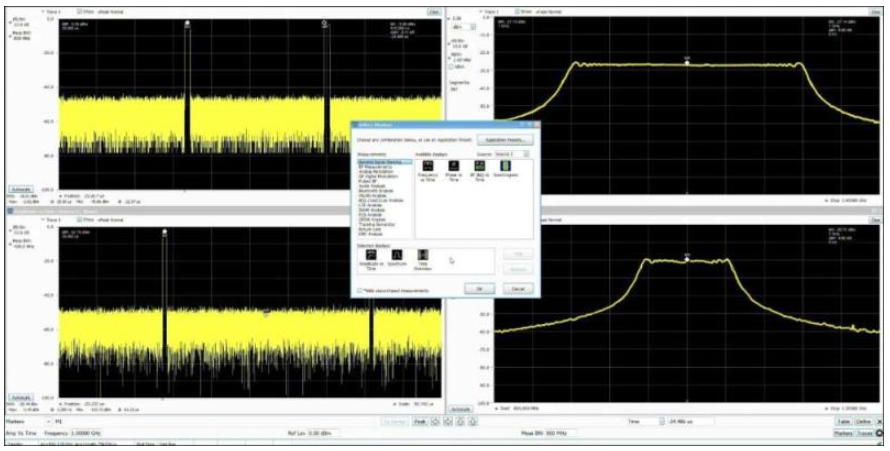Click the Define button in markers bar
This screenshot has width=890, height=451.
(863, 422)
